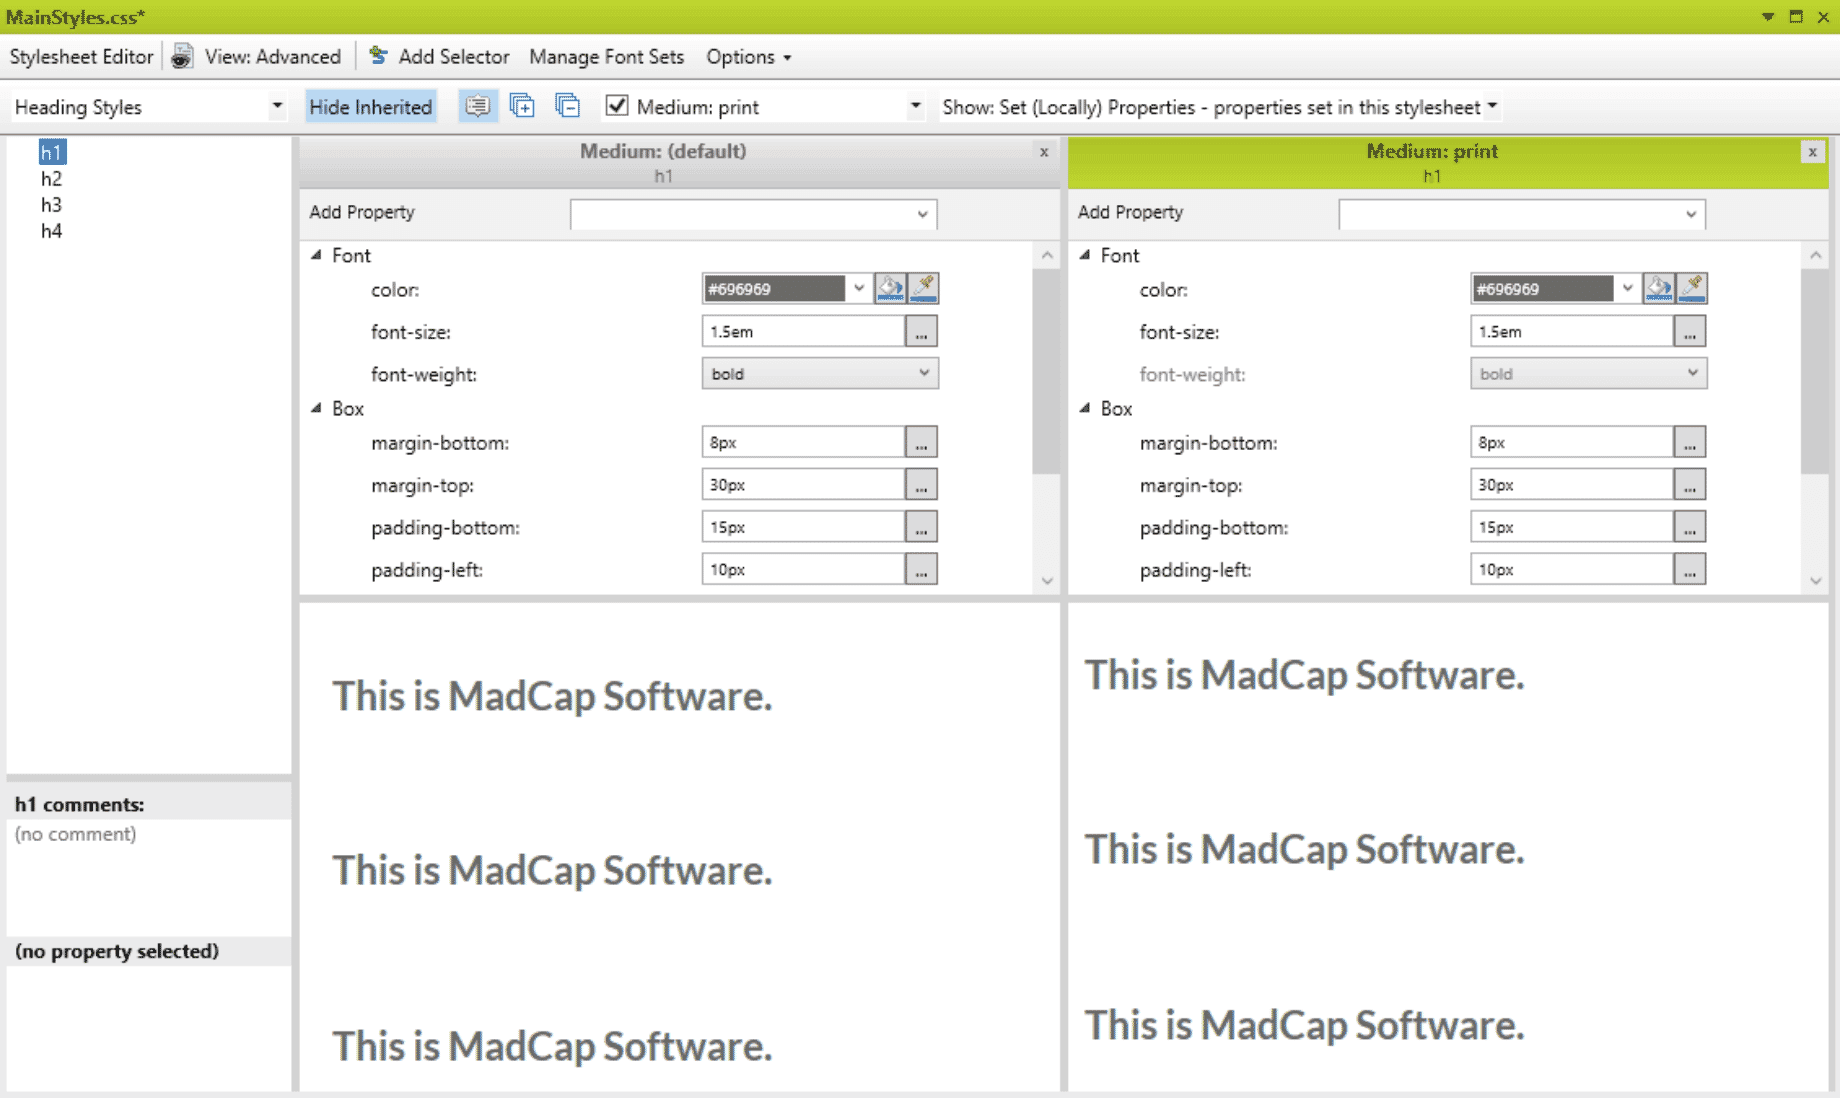Image resolution: width=1840 pixels, height=1098 pixels.
Task: Click ellipsis button for print font-size
Action: [x=1690, y=331]
